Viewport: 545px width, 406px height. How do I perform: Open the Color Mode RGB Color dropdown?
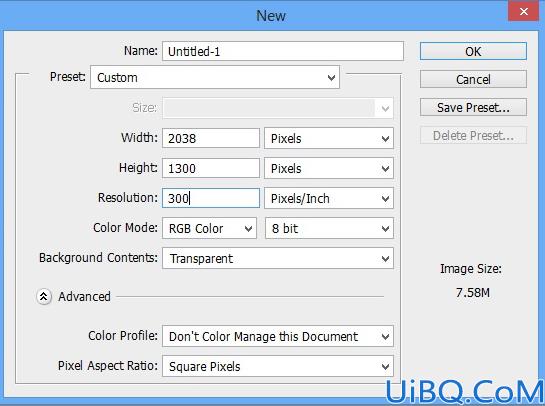click(209, 228)
